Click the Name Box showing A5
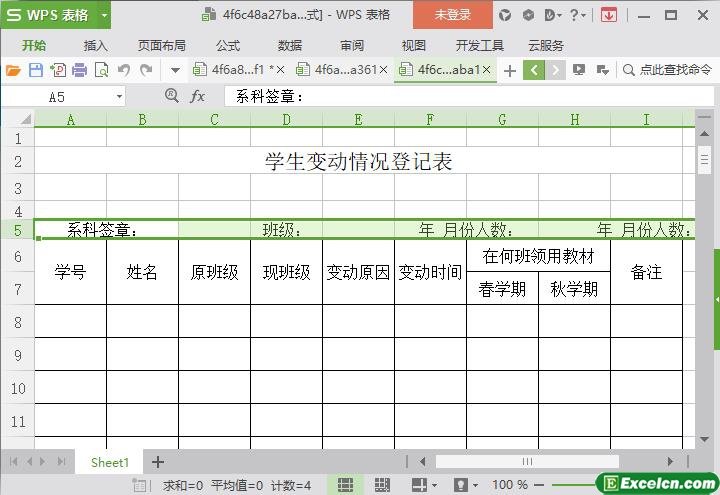 coord(57,97)
